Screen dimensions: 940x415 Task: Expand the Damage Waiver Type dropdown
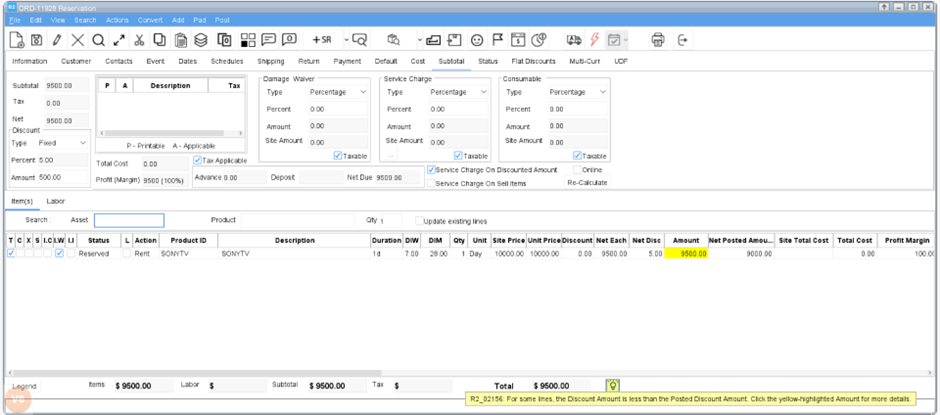click(338, 91)
